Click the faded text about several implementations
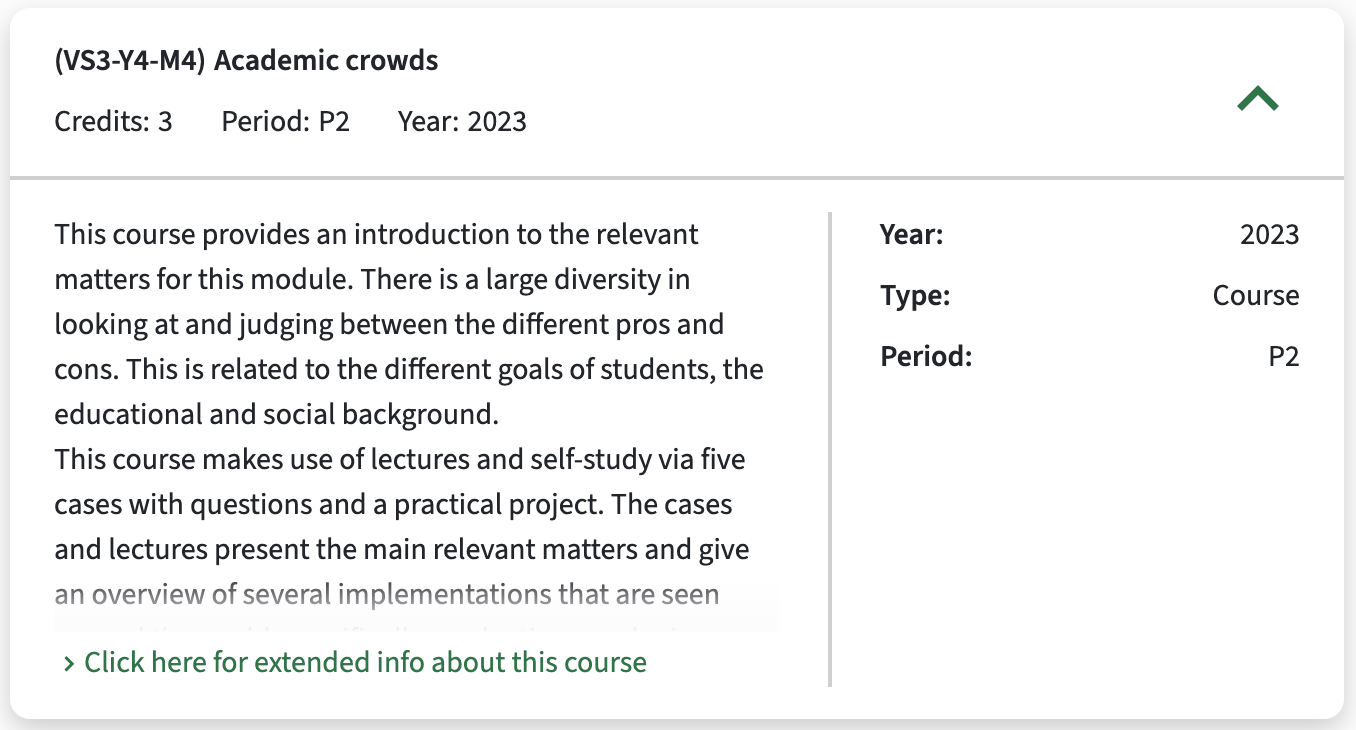This screenshot has width=1356, height=730. click(387, 595)
